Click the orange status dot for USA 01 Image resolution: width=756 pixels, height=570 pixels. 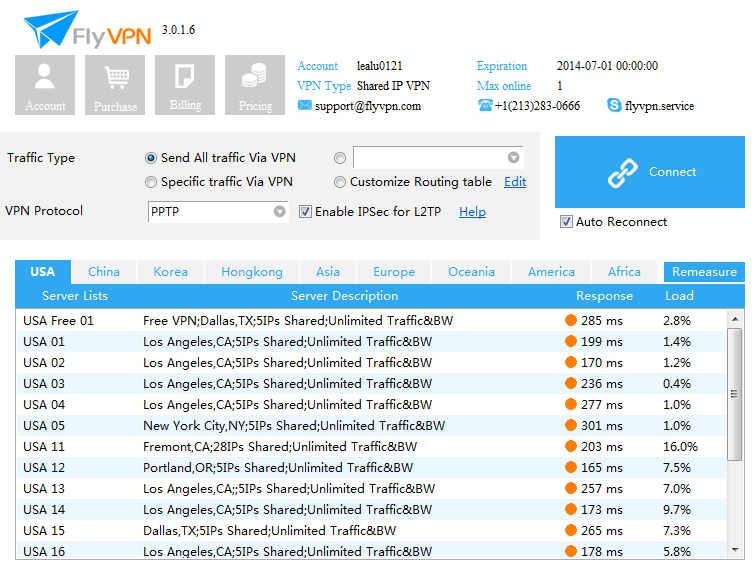click(x=571, y=341)
